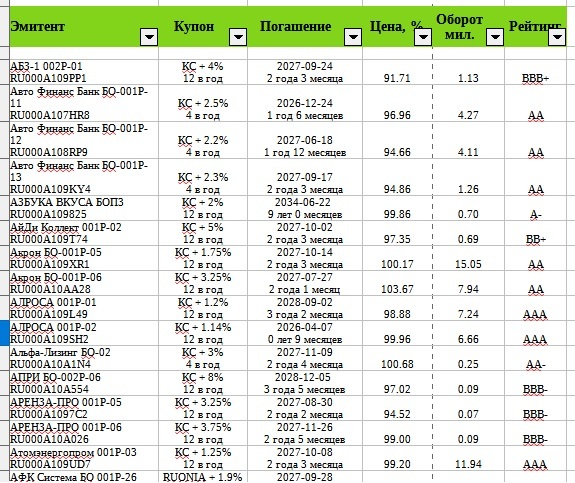Image resolution: width=575 pixels, height=483 pixels.
Task: Click the КС + 5% coupon cell
Action: (203, 233)
